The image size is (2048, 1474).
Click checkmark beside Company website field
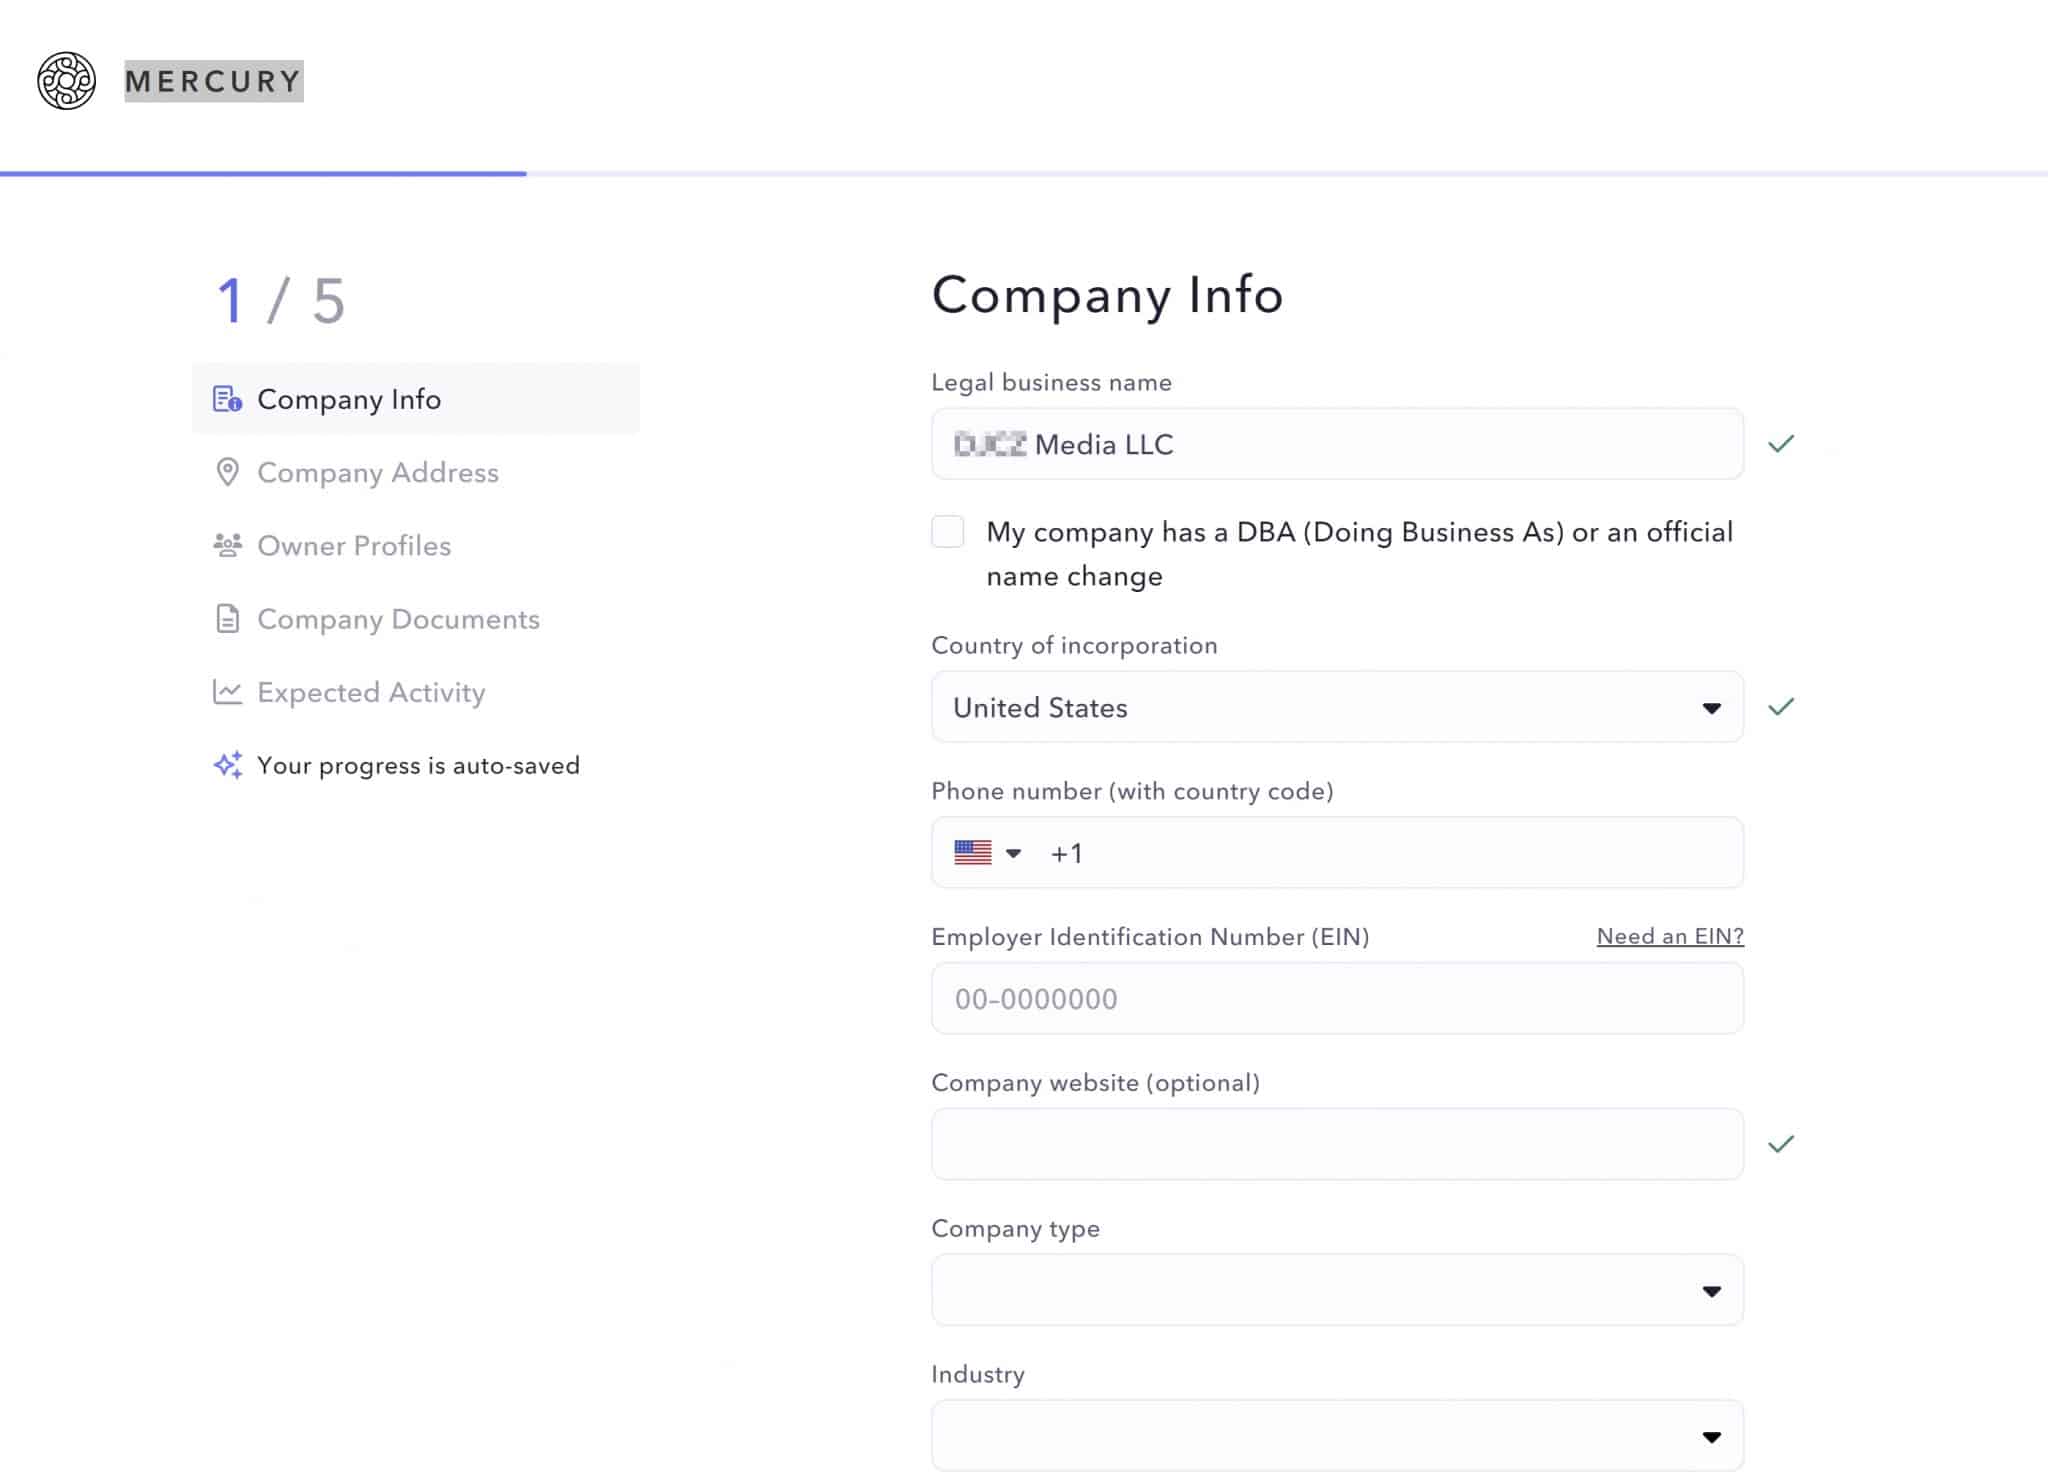(x=1781, y=1144)
